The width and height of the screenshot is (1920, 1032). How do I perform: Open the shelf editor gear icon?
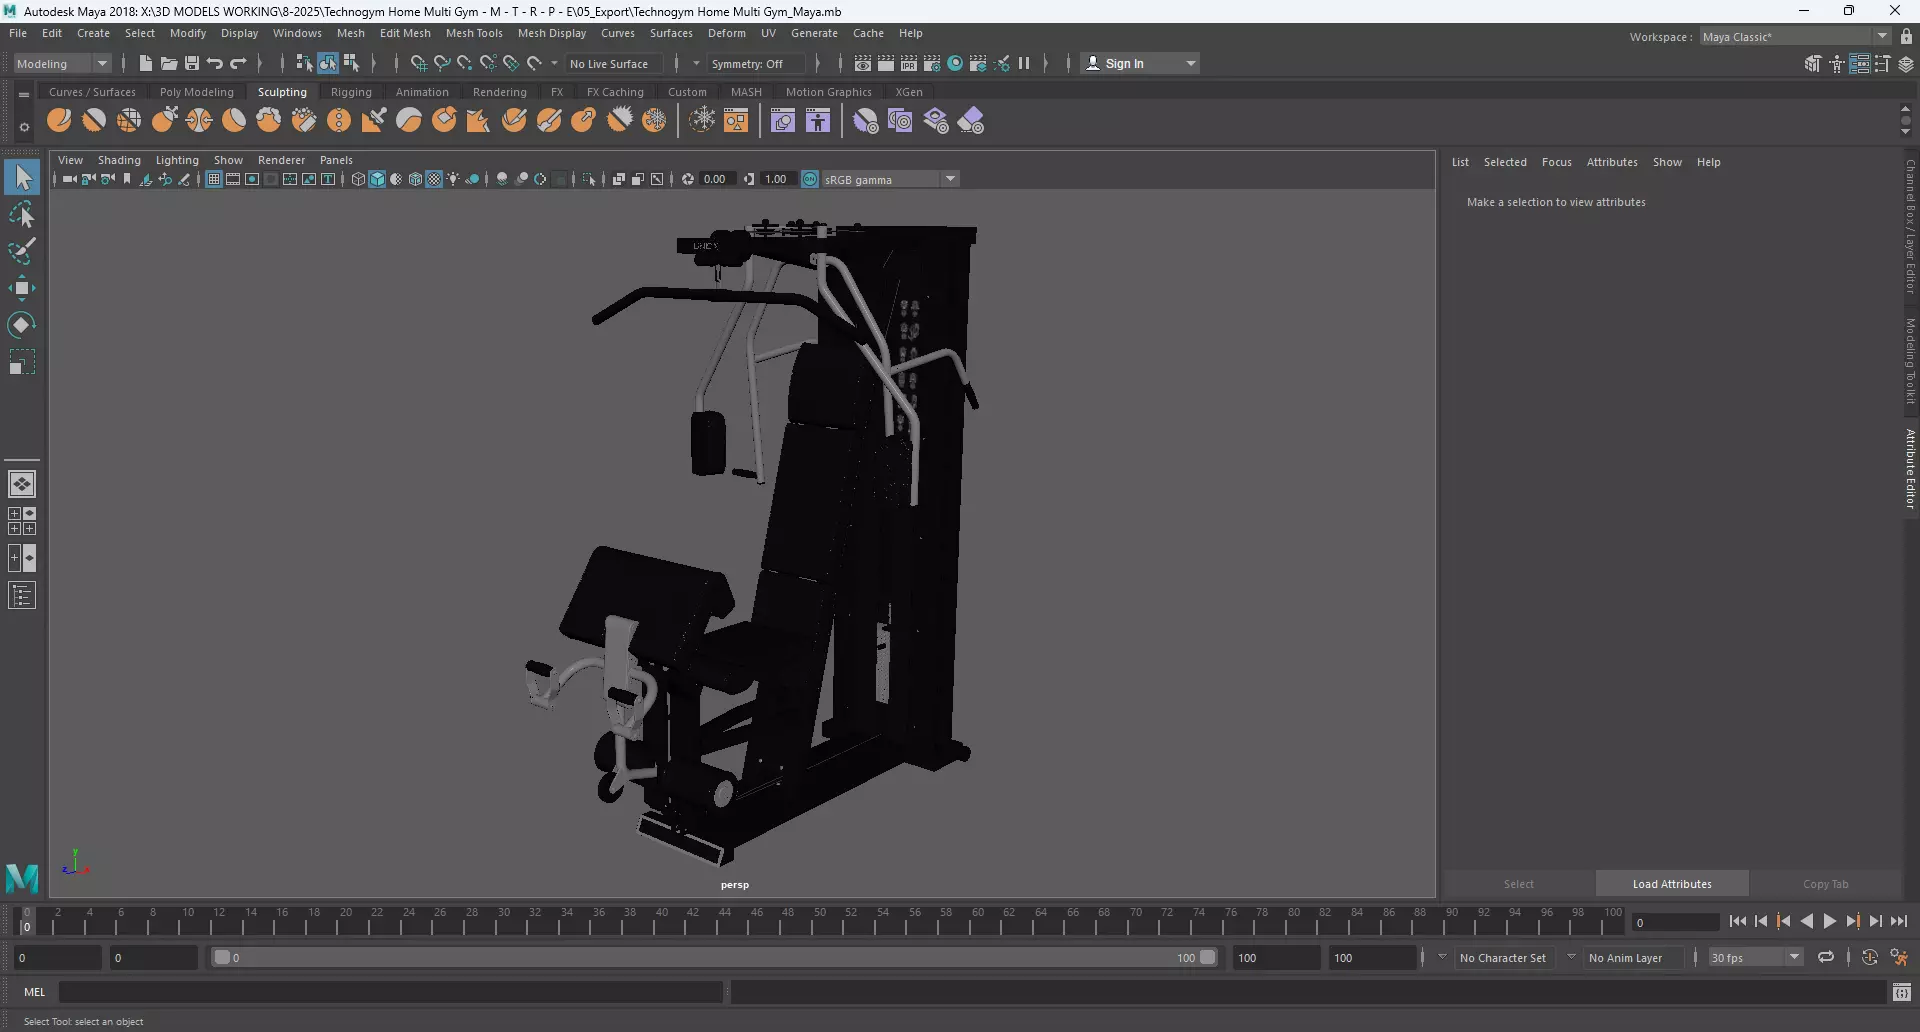24,127
